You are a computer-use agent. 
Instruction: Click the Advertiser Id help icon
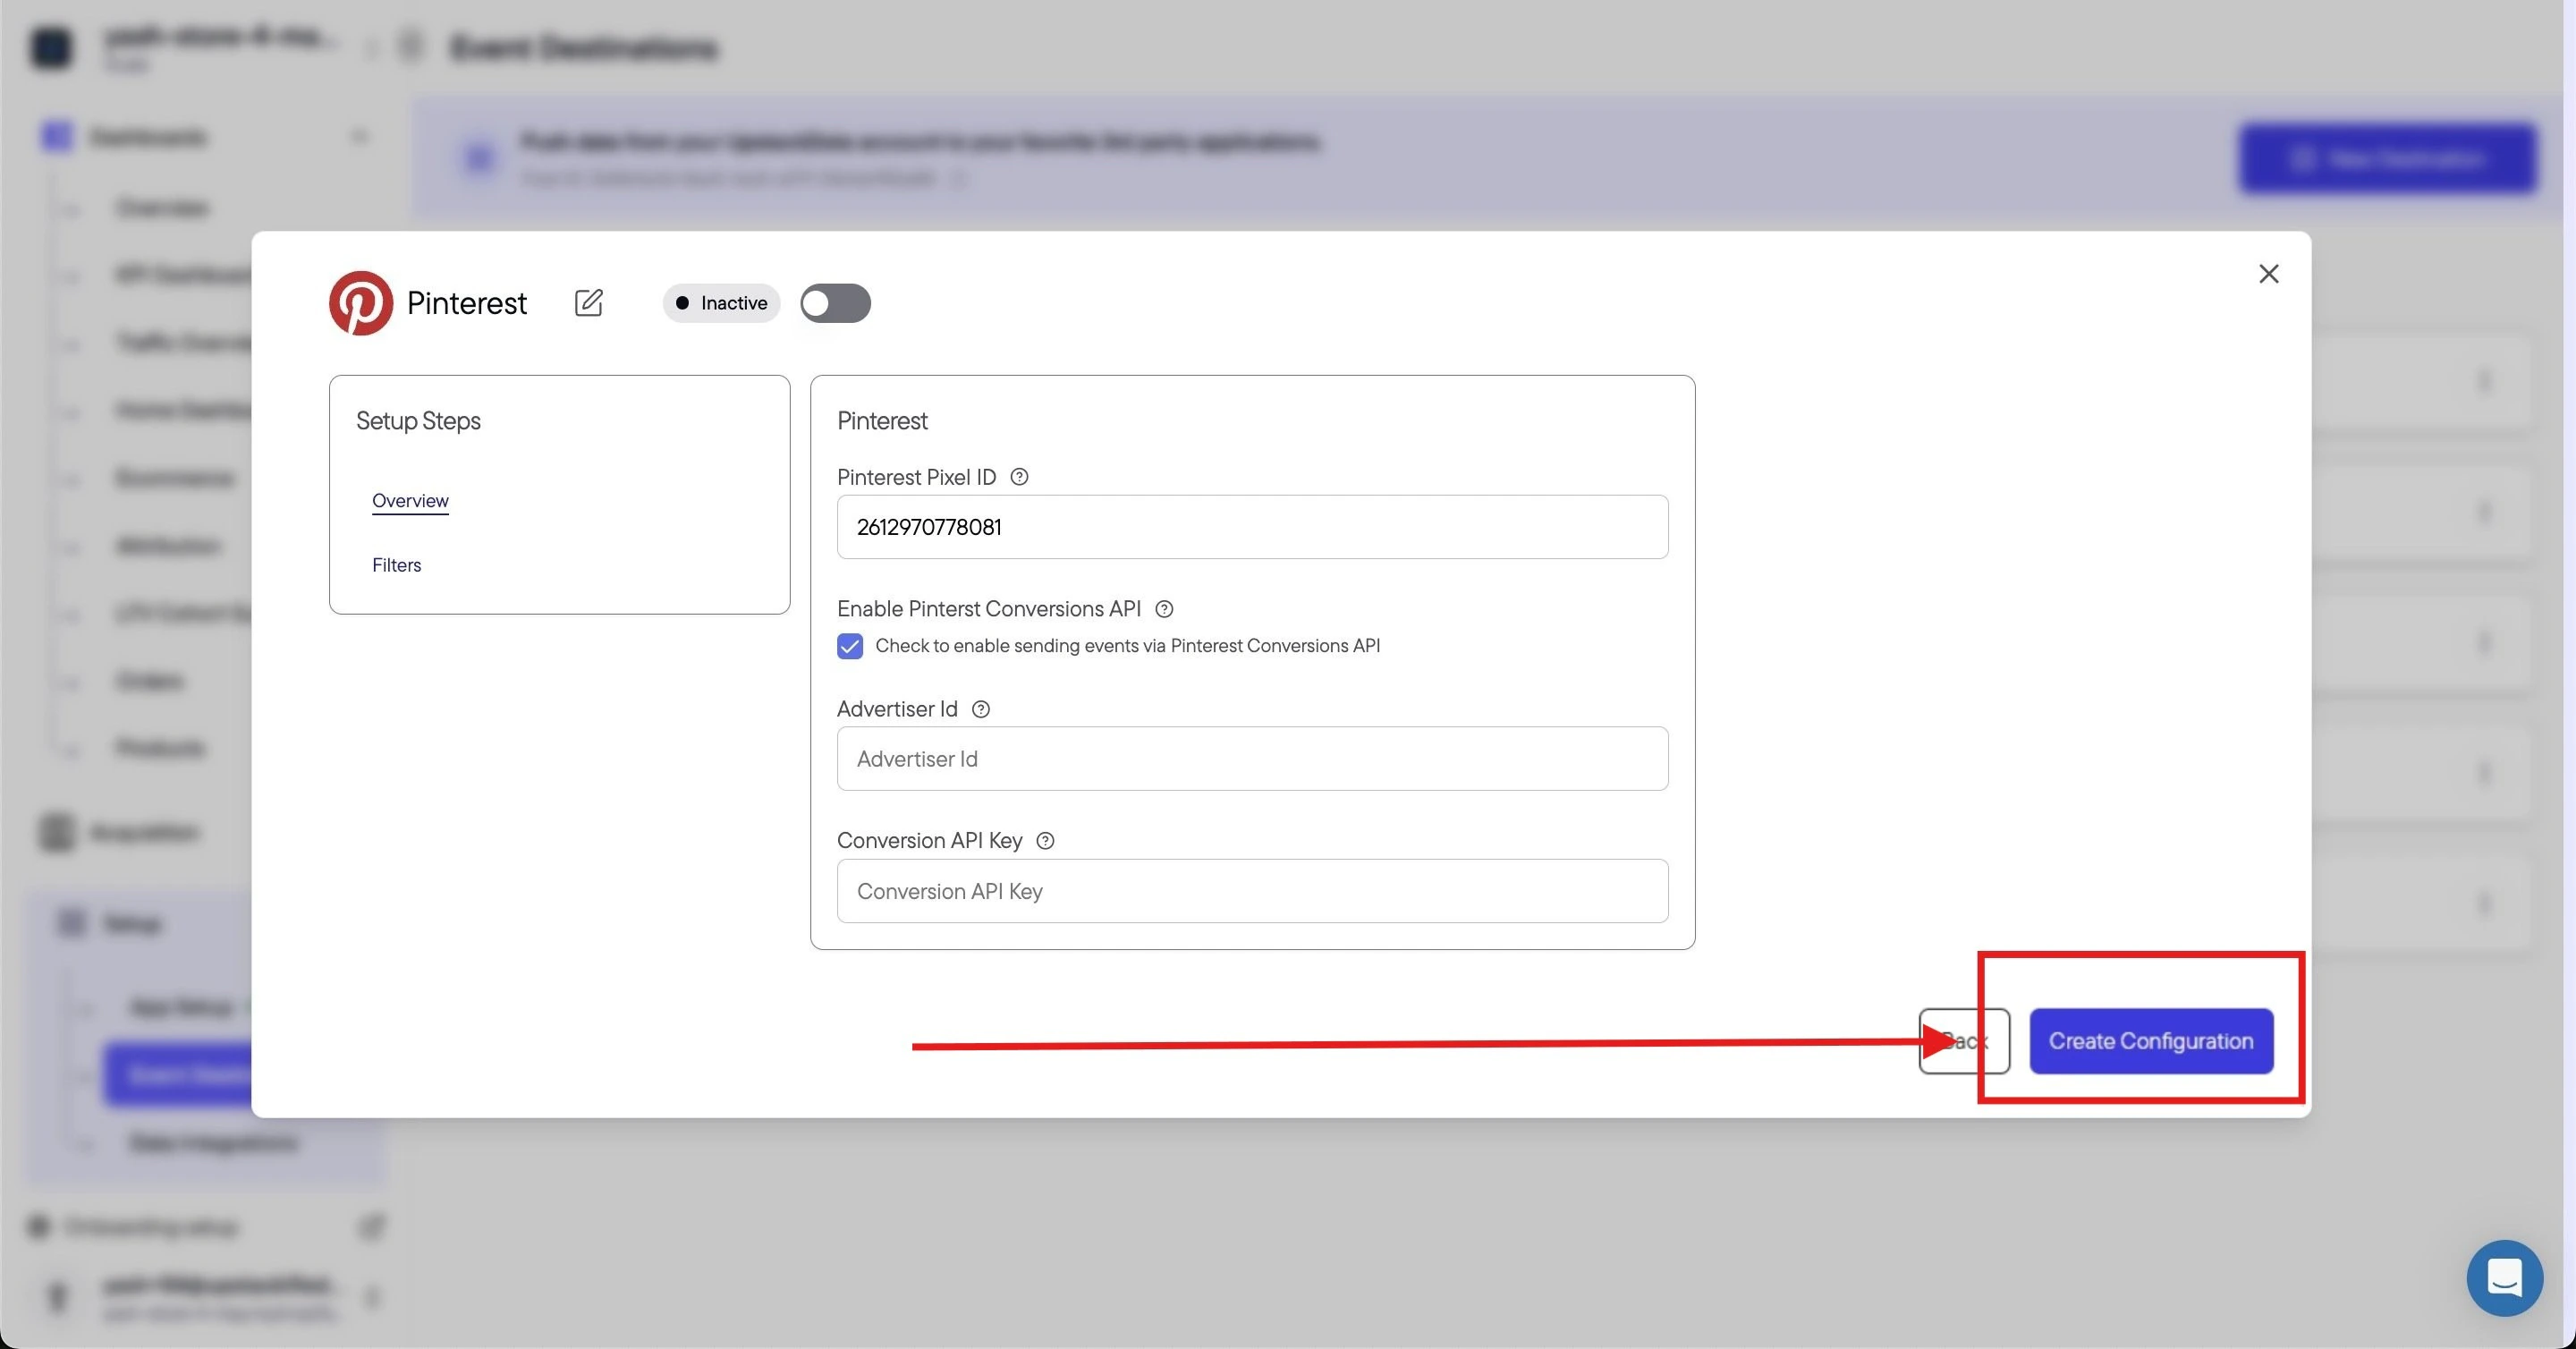[x=981, y=709]
